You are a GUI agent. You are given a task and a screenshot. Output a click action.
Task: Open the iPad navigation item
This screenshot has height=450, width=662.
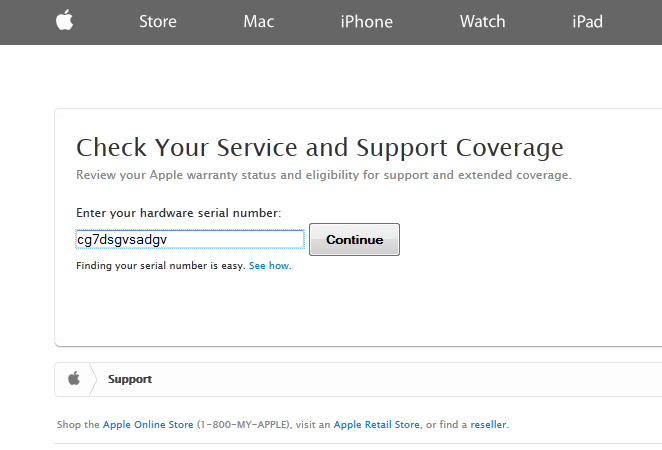[587, 22]
